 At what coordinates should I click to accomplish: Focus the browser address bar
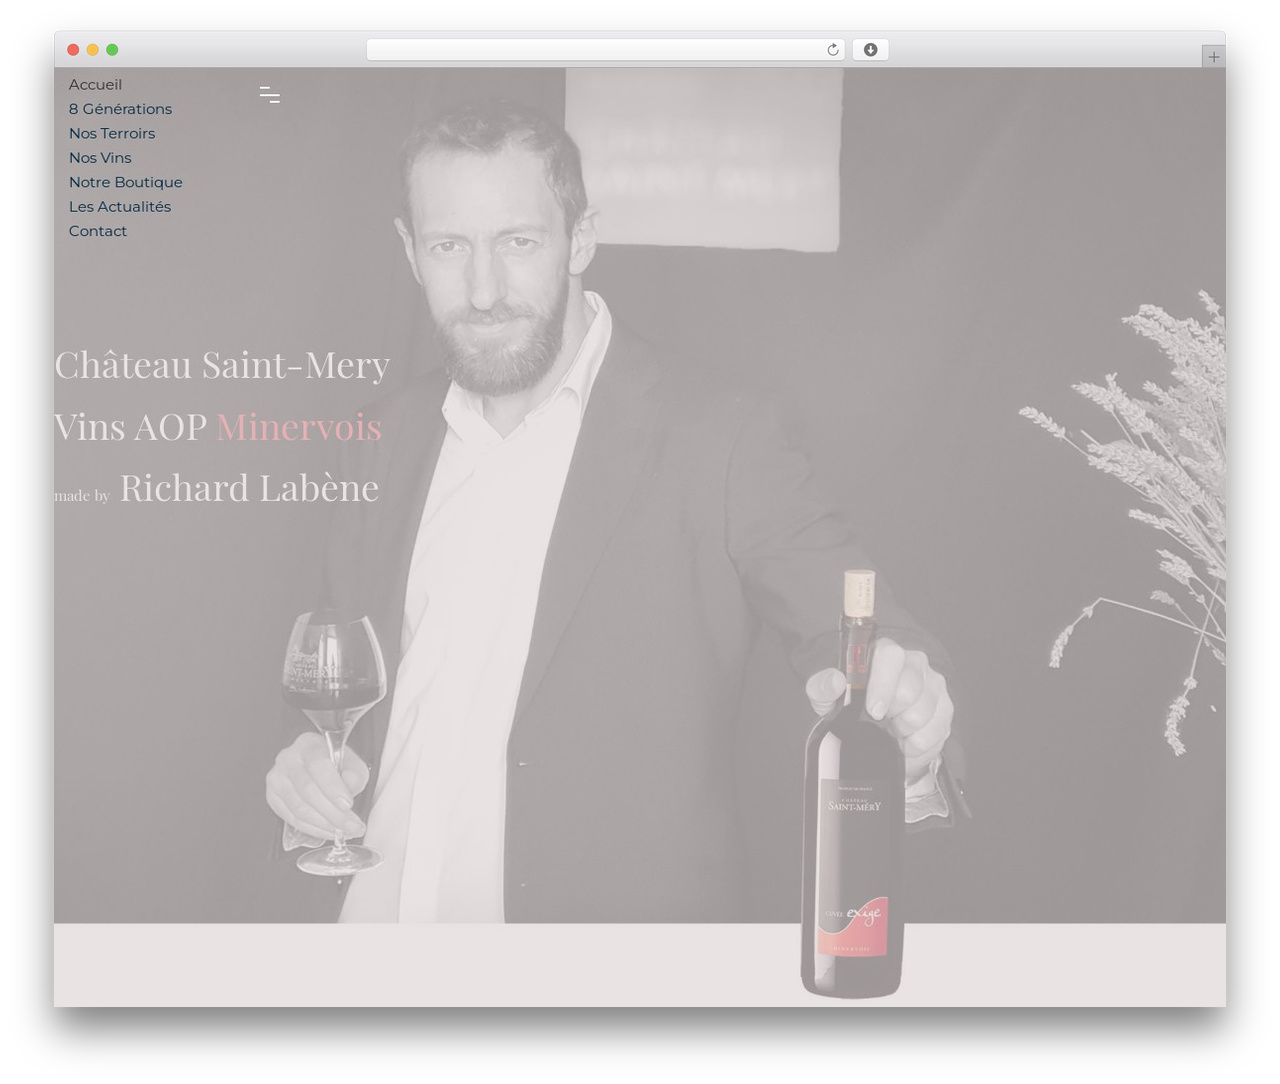606,50
